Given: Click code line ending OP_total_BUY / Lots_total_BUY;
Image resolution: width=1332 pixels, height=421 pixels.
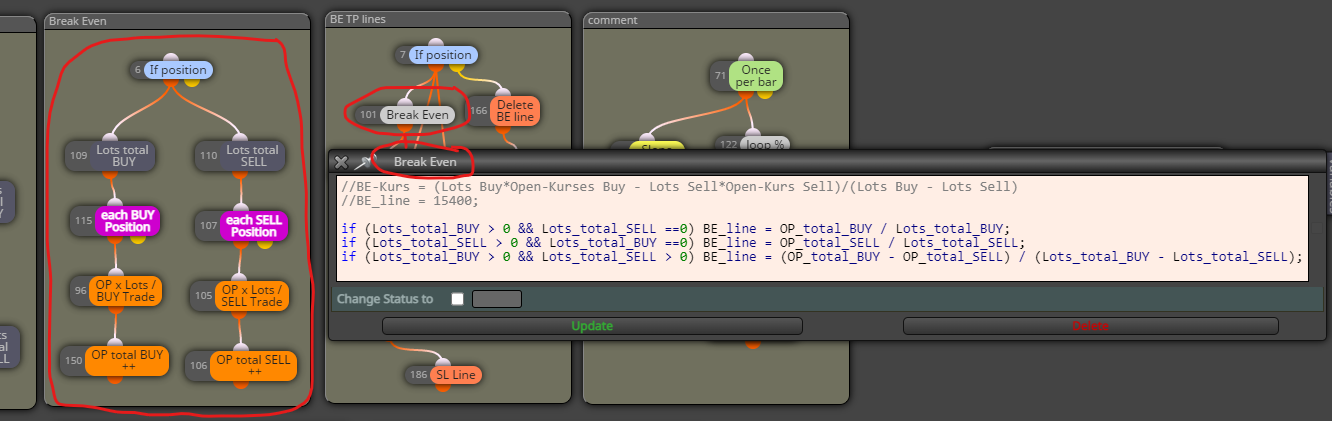Looking at the screenshot, I should pyautogui.click(x=675, y=228).
